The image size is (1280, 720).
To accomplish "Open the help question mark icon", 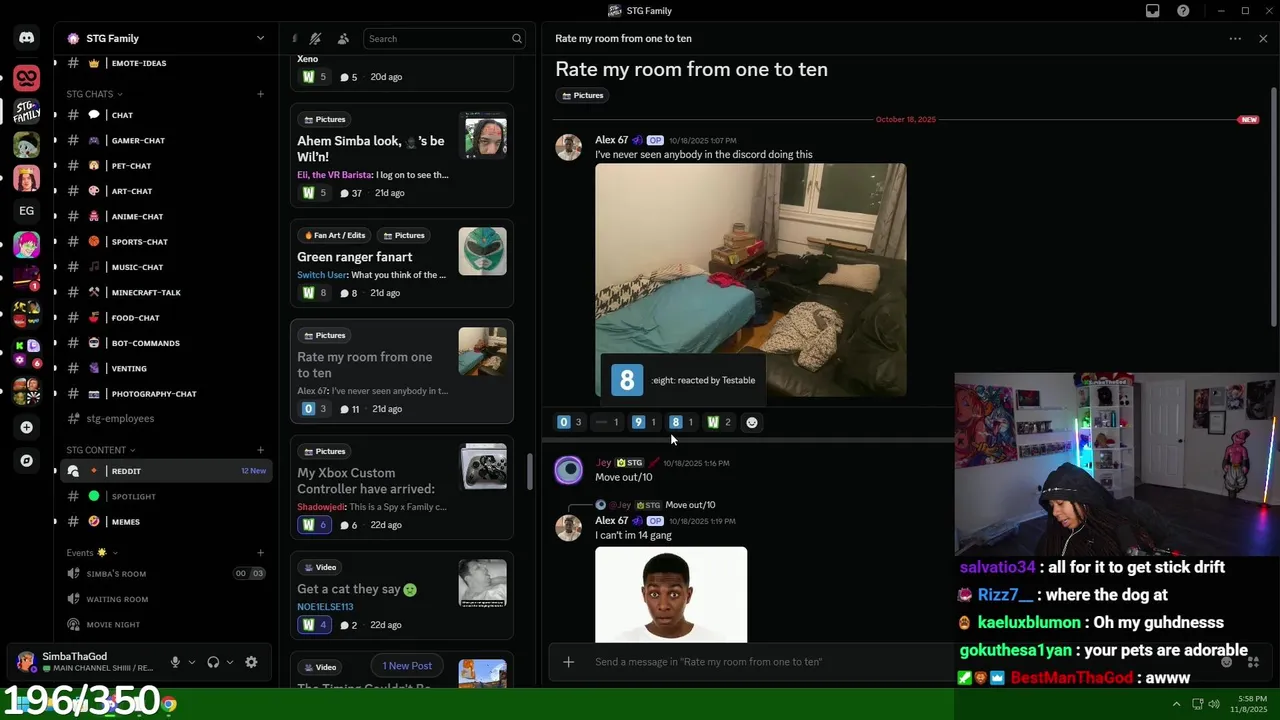I will tap(1184, 11).
